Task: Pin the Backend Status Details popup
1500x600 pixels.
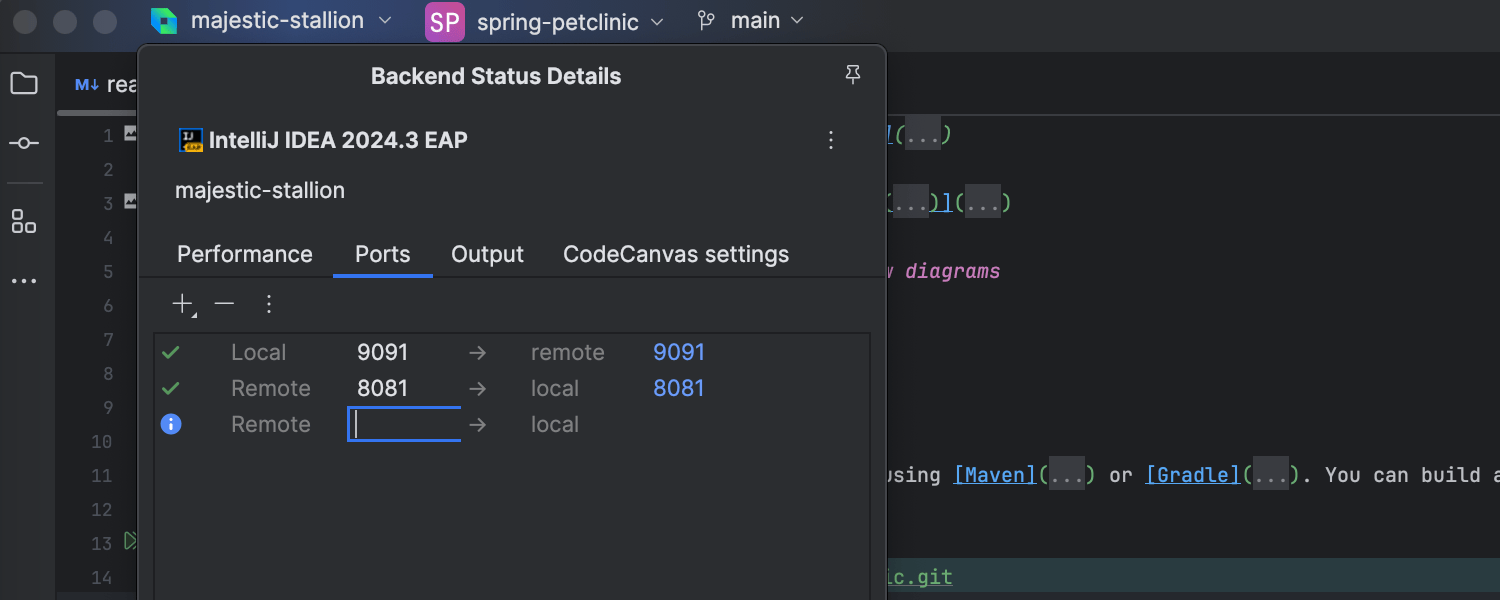Action: (x=852, y=76)
